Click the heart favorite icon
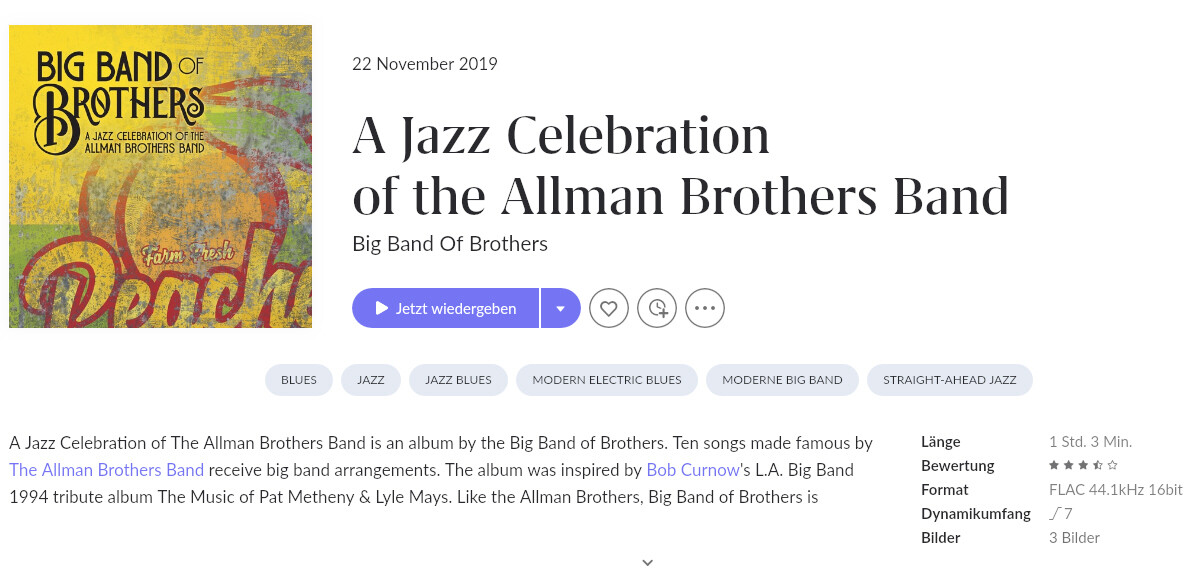 coord(609,308)
